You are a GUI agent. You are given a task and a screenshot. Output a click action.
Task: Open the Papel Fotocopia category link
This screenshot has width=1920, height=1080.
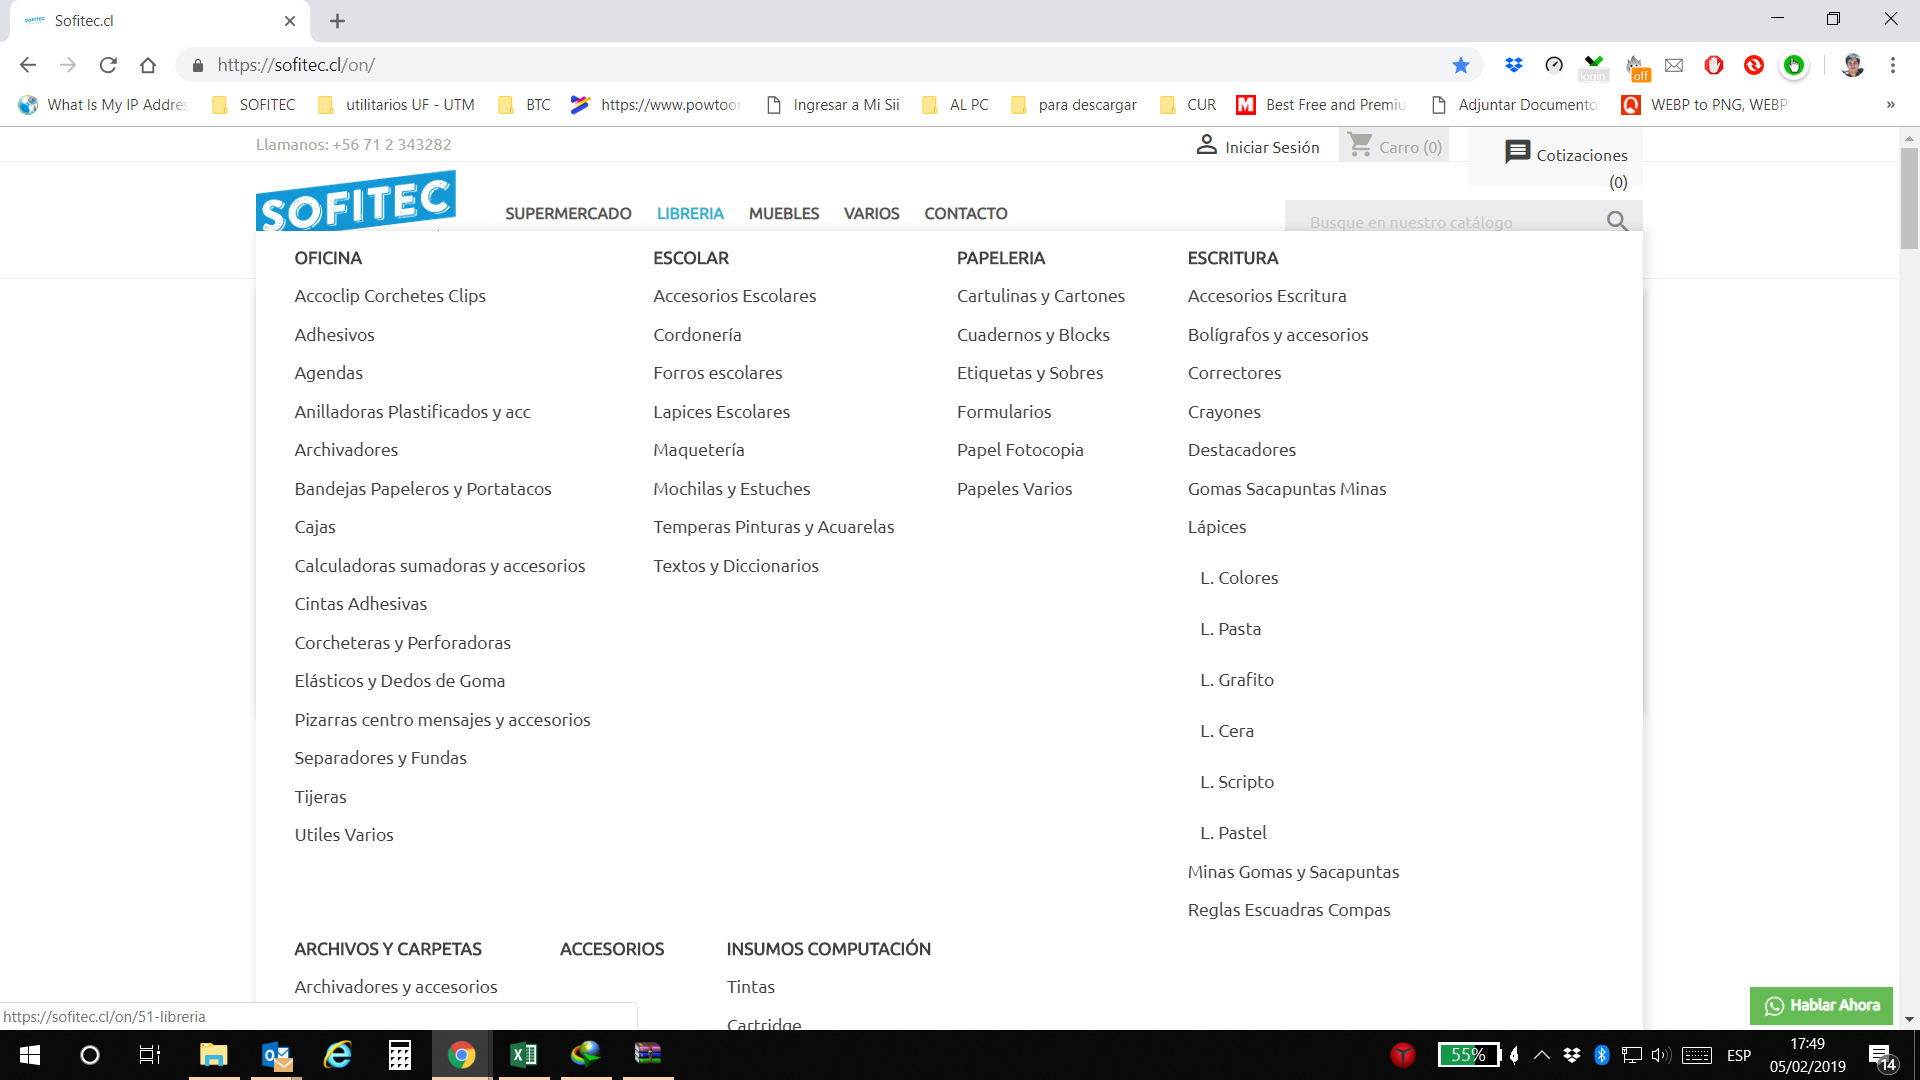click(1019, 450)
